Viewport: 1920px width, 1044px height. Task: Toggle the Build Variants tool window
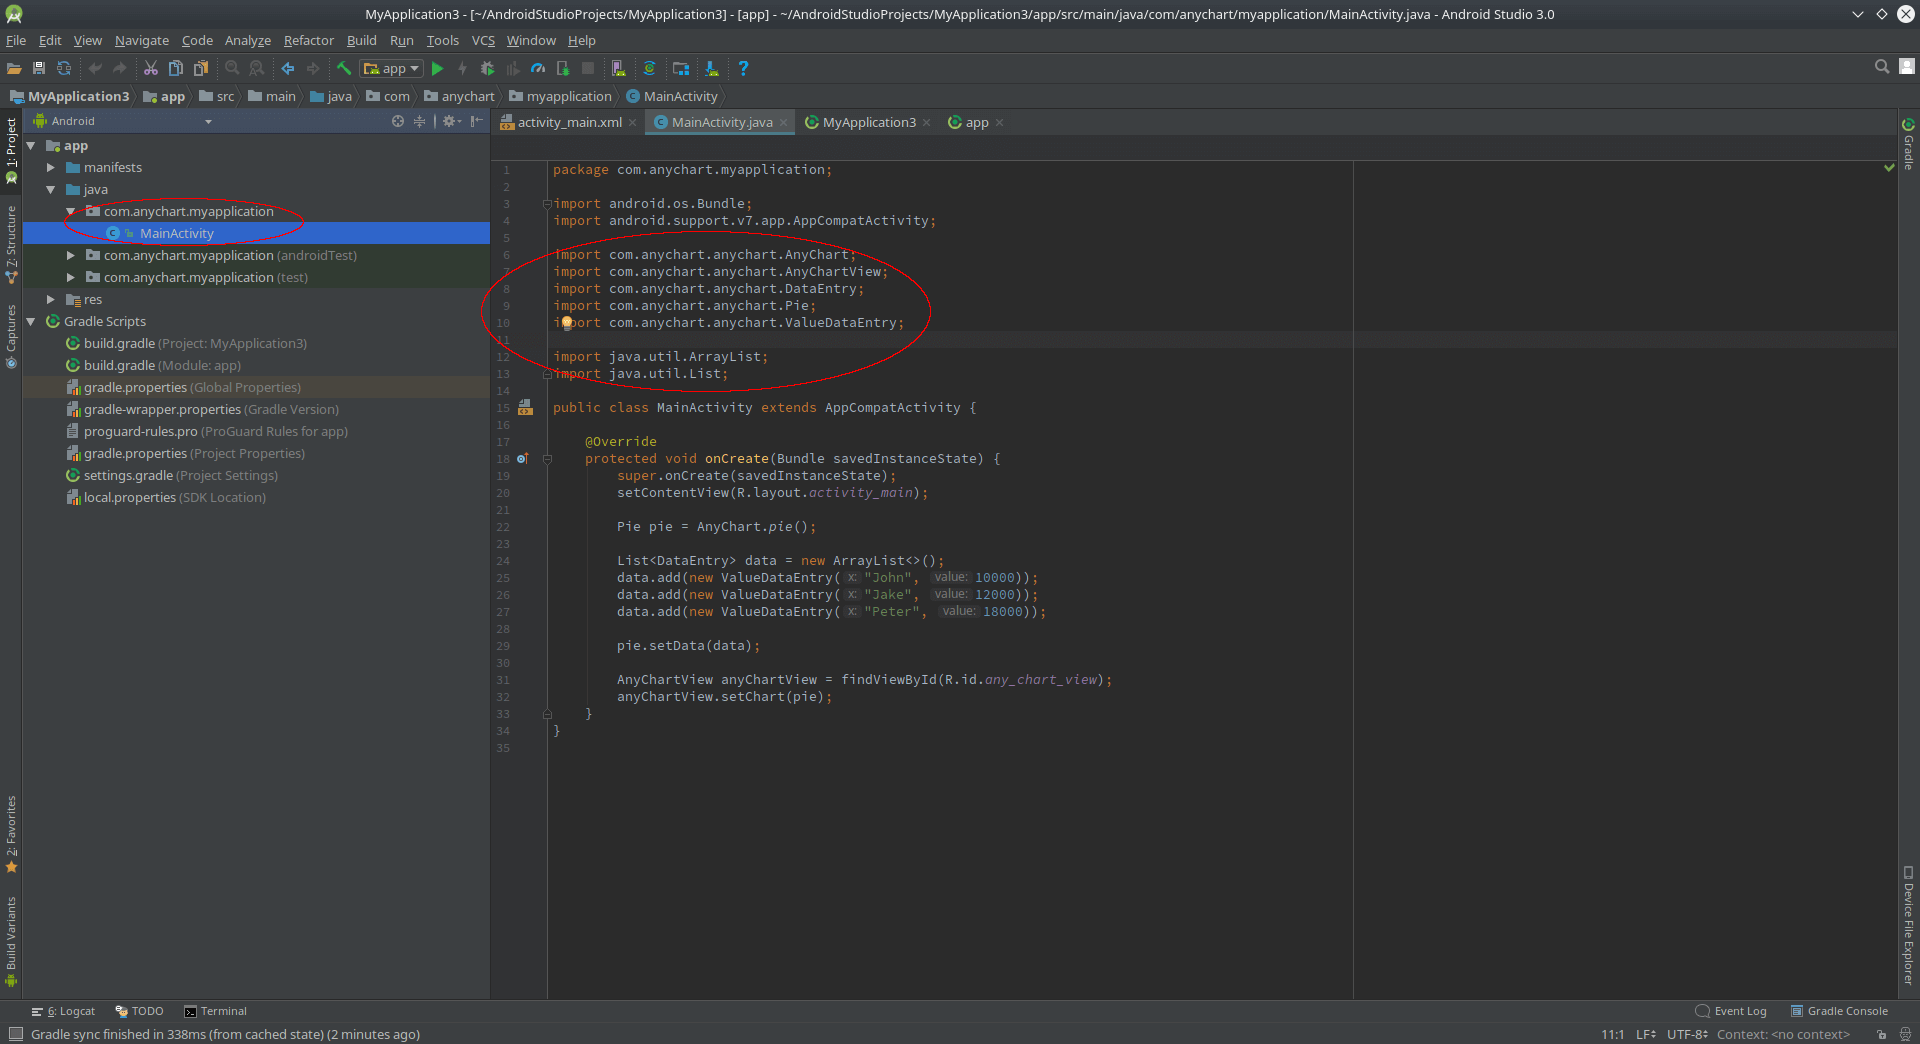tap(11, 941)
